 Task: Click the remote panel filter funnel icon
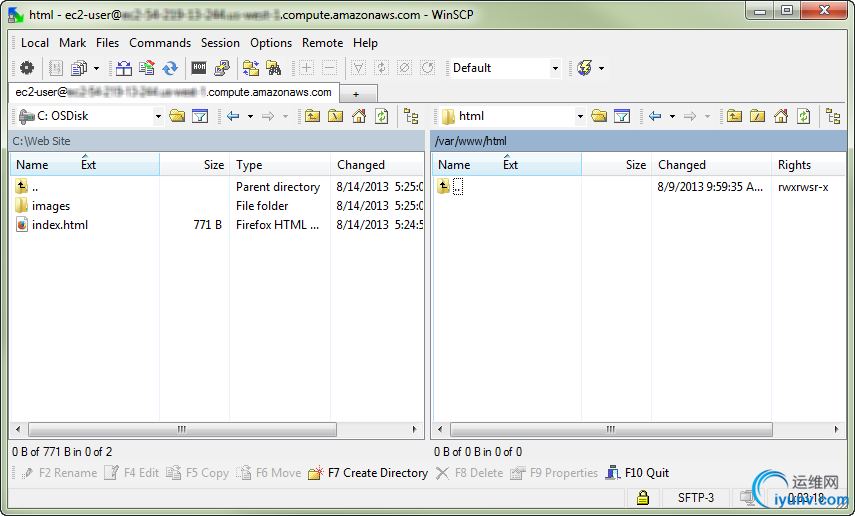pos(622,116)
